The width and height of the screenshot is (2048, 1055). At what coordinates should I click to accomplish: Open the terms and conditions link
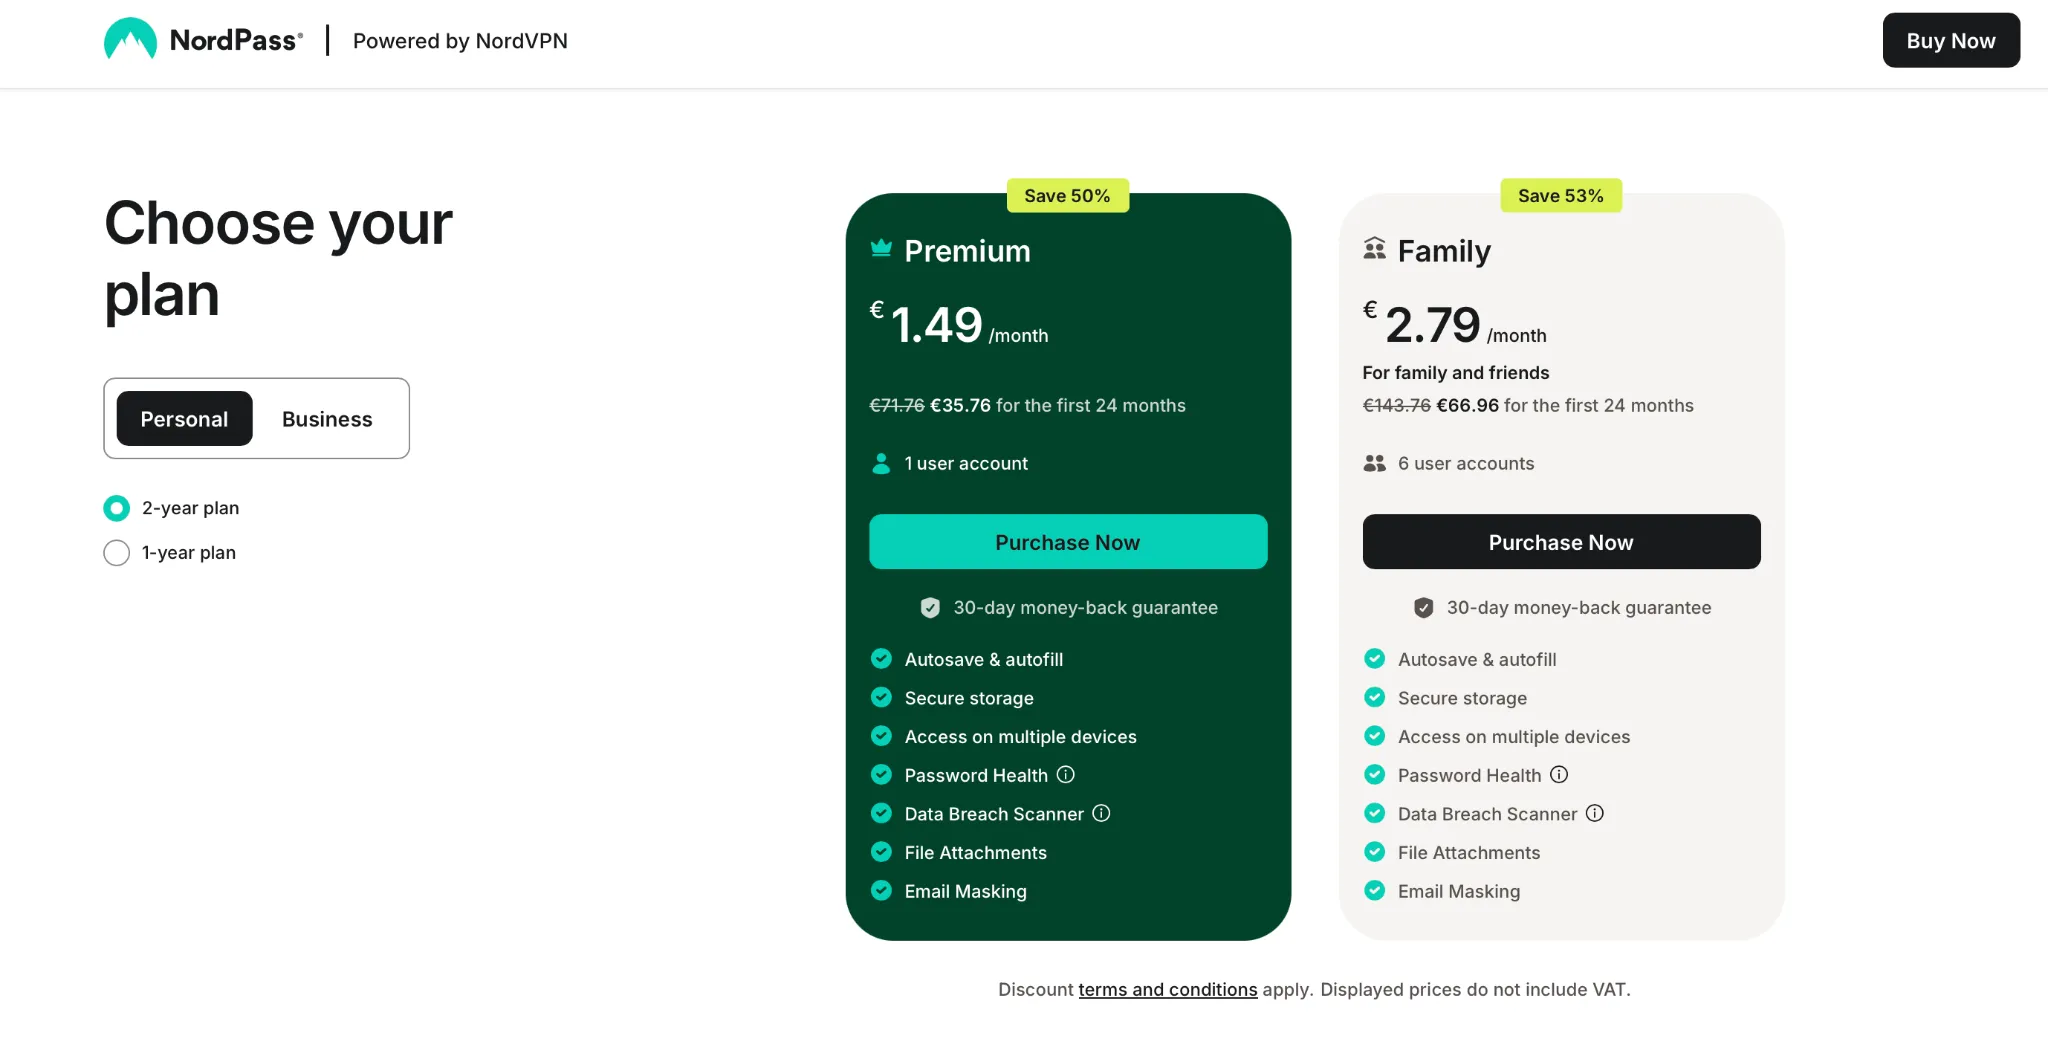click(x=1167, y=989)
